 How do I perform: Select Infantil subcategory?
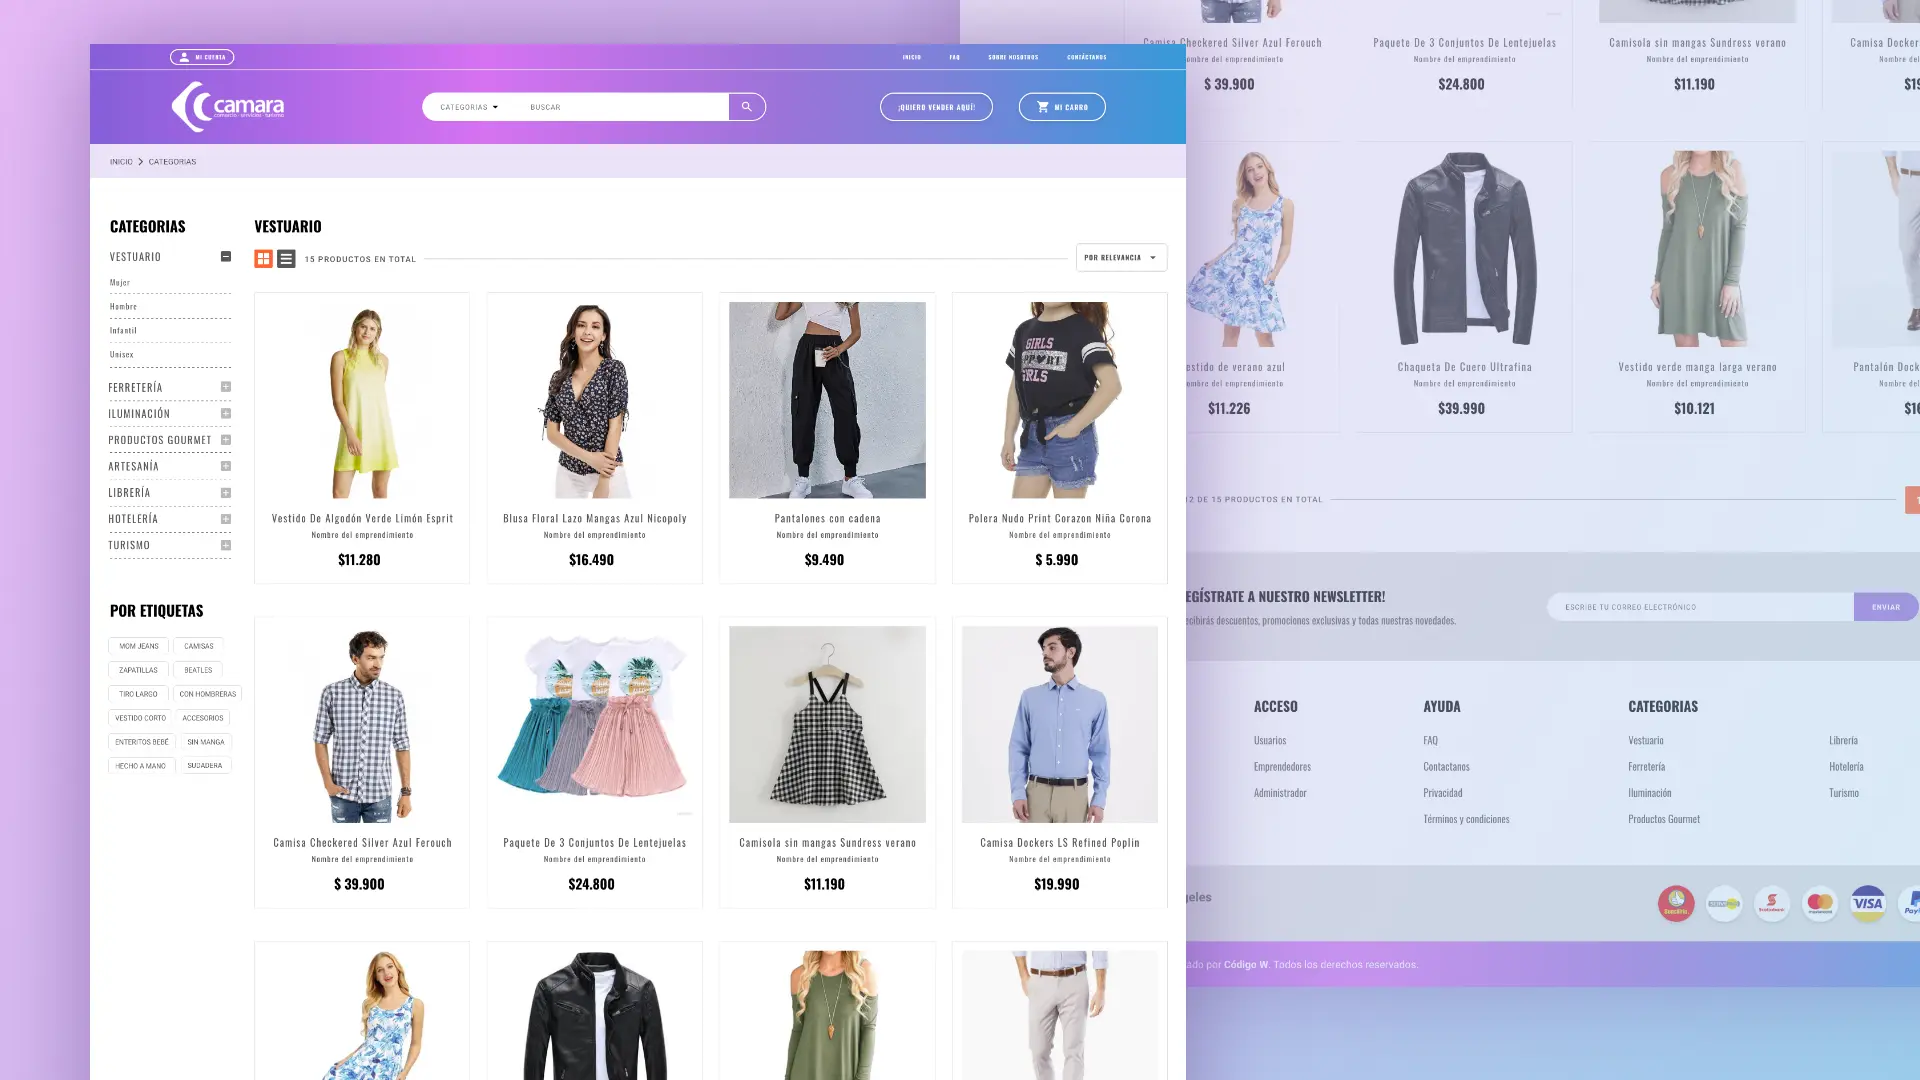[123, 331]
